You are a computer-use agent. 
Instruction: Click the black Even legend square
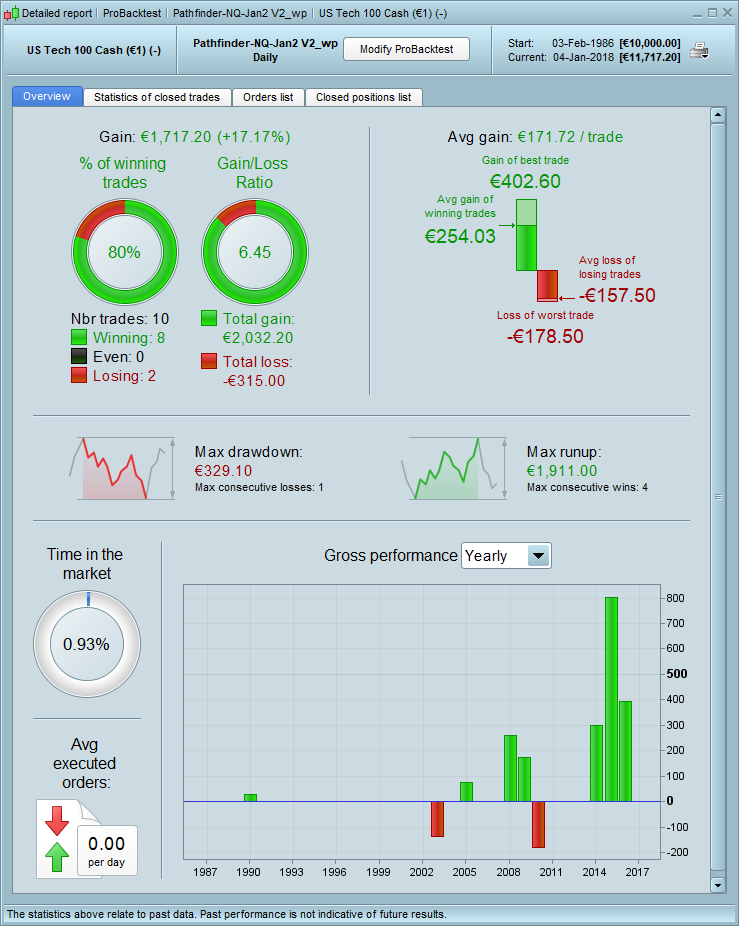[79, 356]
